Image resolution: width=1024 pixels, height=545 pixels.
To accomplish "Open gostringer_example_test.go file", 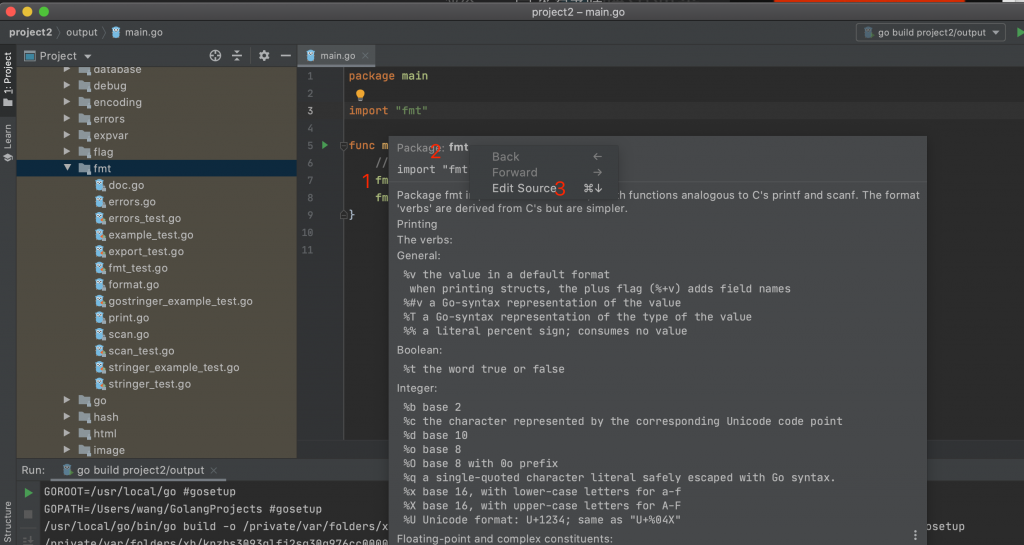I will point(180,301).
